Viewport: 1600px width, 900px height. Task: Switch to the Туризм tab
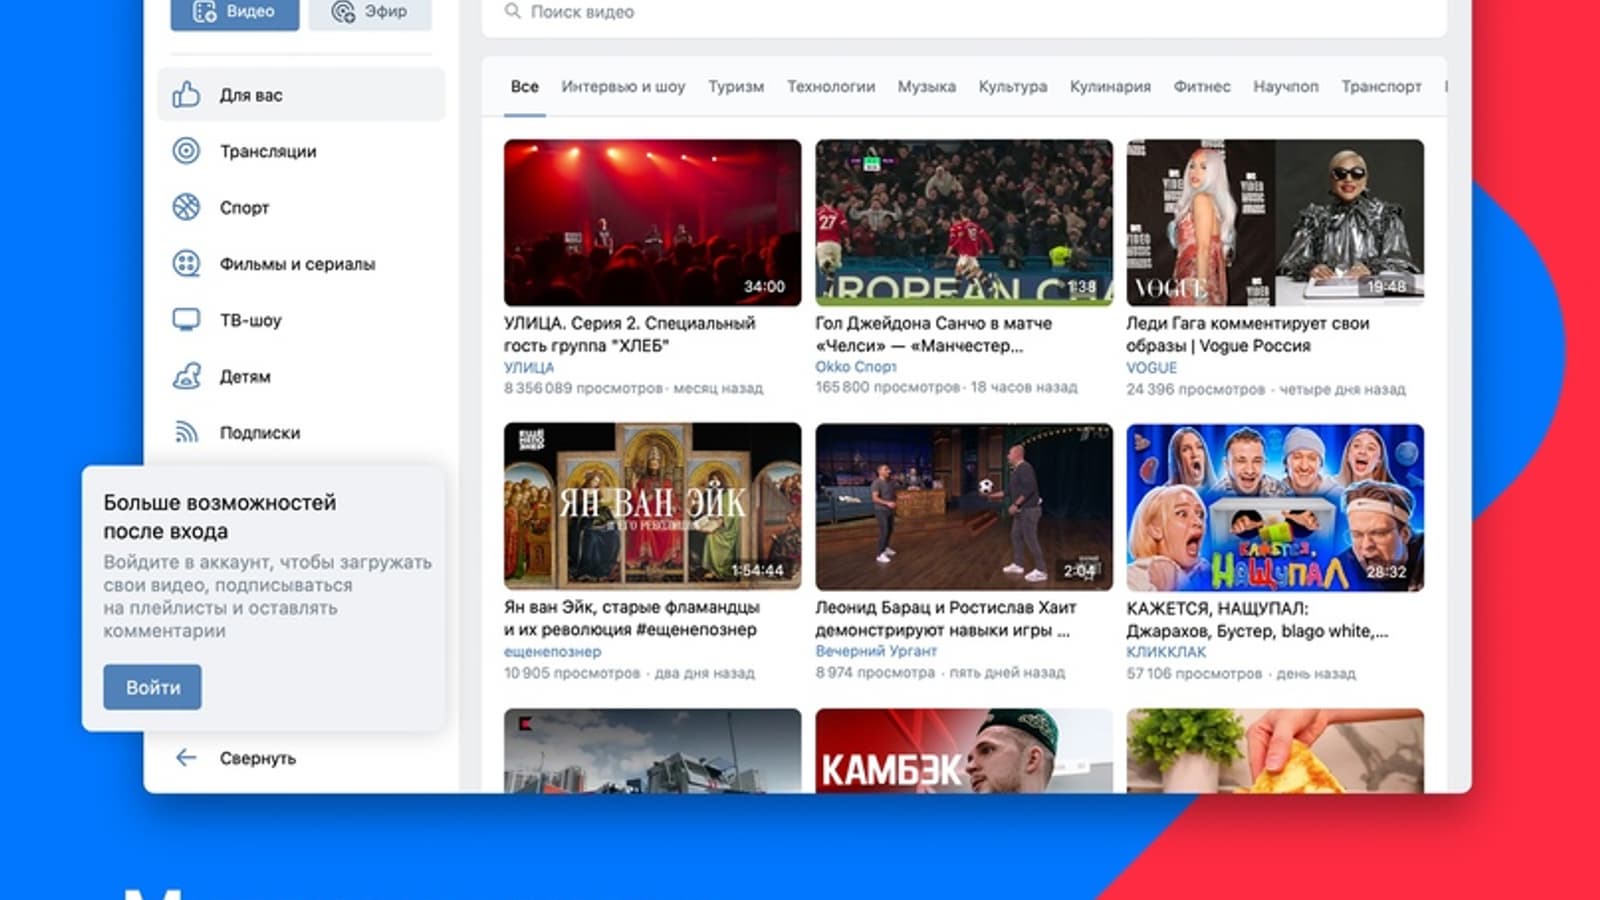click(736, 87)
